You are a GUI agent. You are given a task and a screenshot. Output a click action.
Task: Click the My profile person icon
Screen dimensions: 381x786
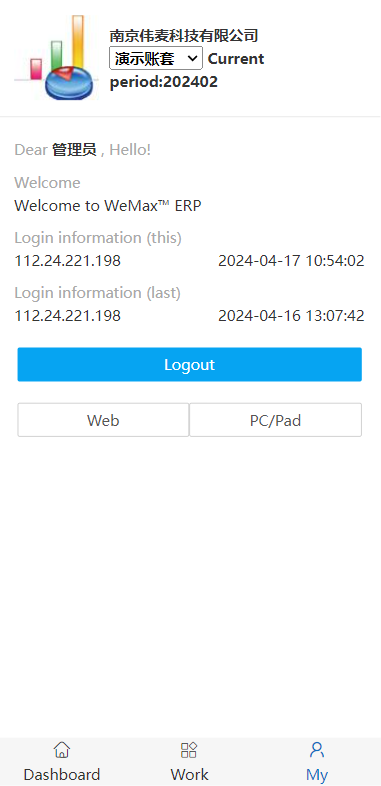point(317,750)
